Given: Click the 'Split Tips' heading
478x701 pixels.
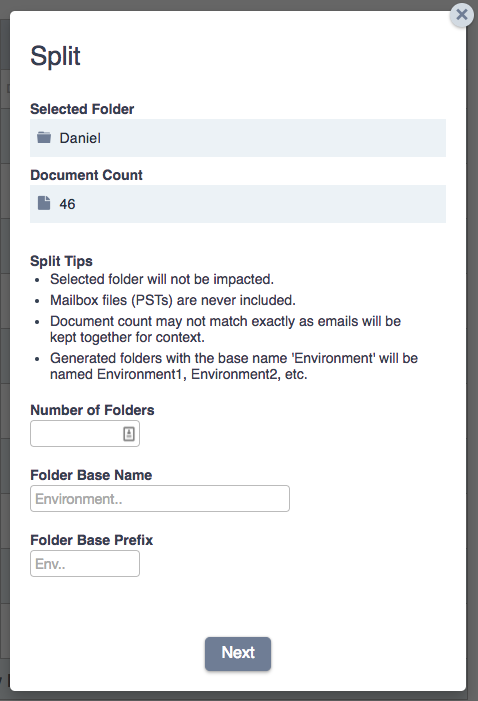Looking at the screenshot, I should pyautogui.click(x=61, y=261).
